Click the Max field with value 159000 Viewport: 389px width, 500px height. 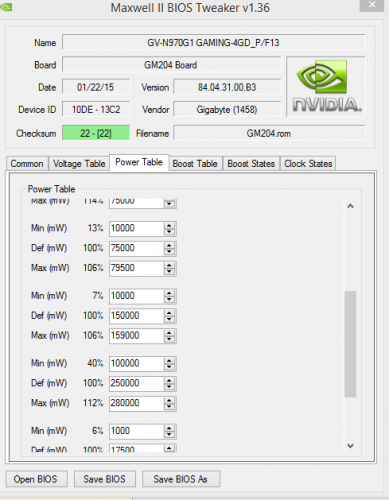click(x=136, y=336)
